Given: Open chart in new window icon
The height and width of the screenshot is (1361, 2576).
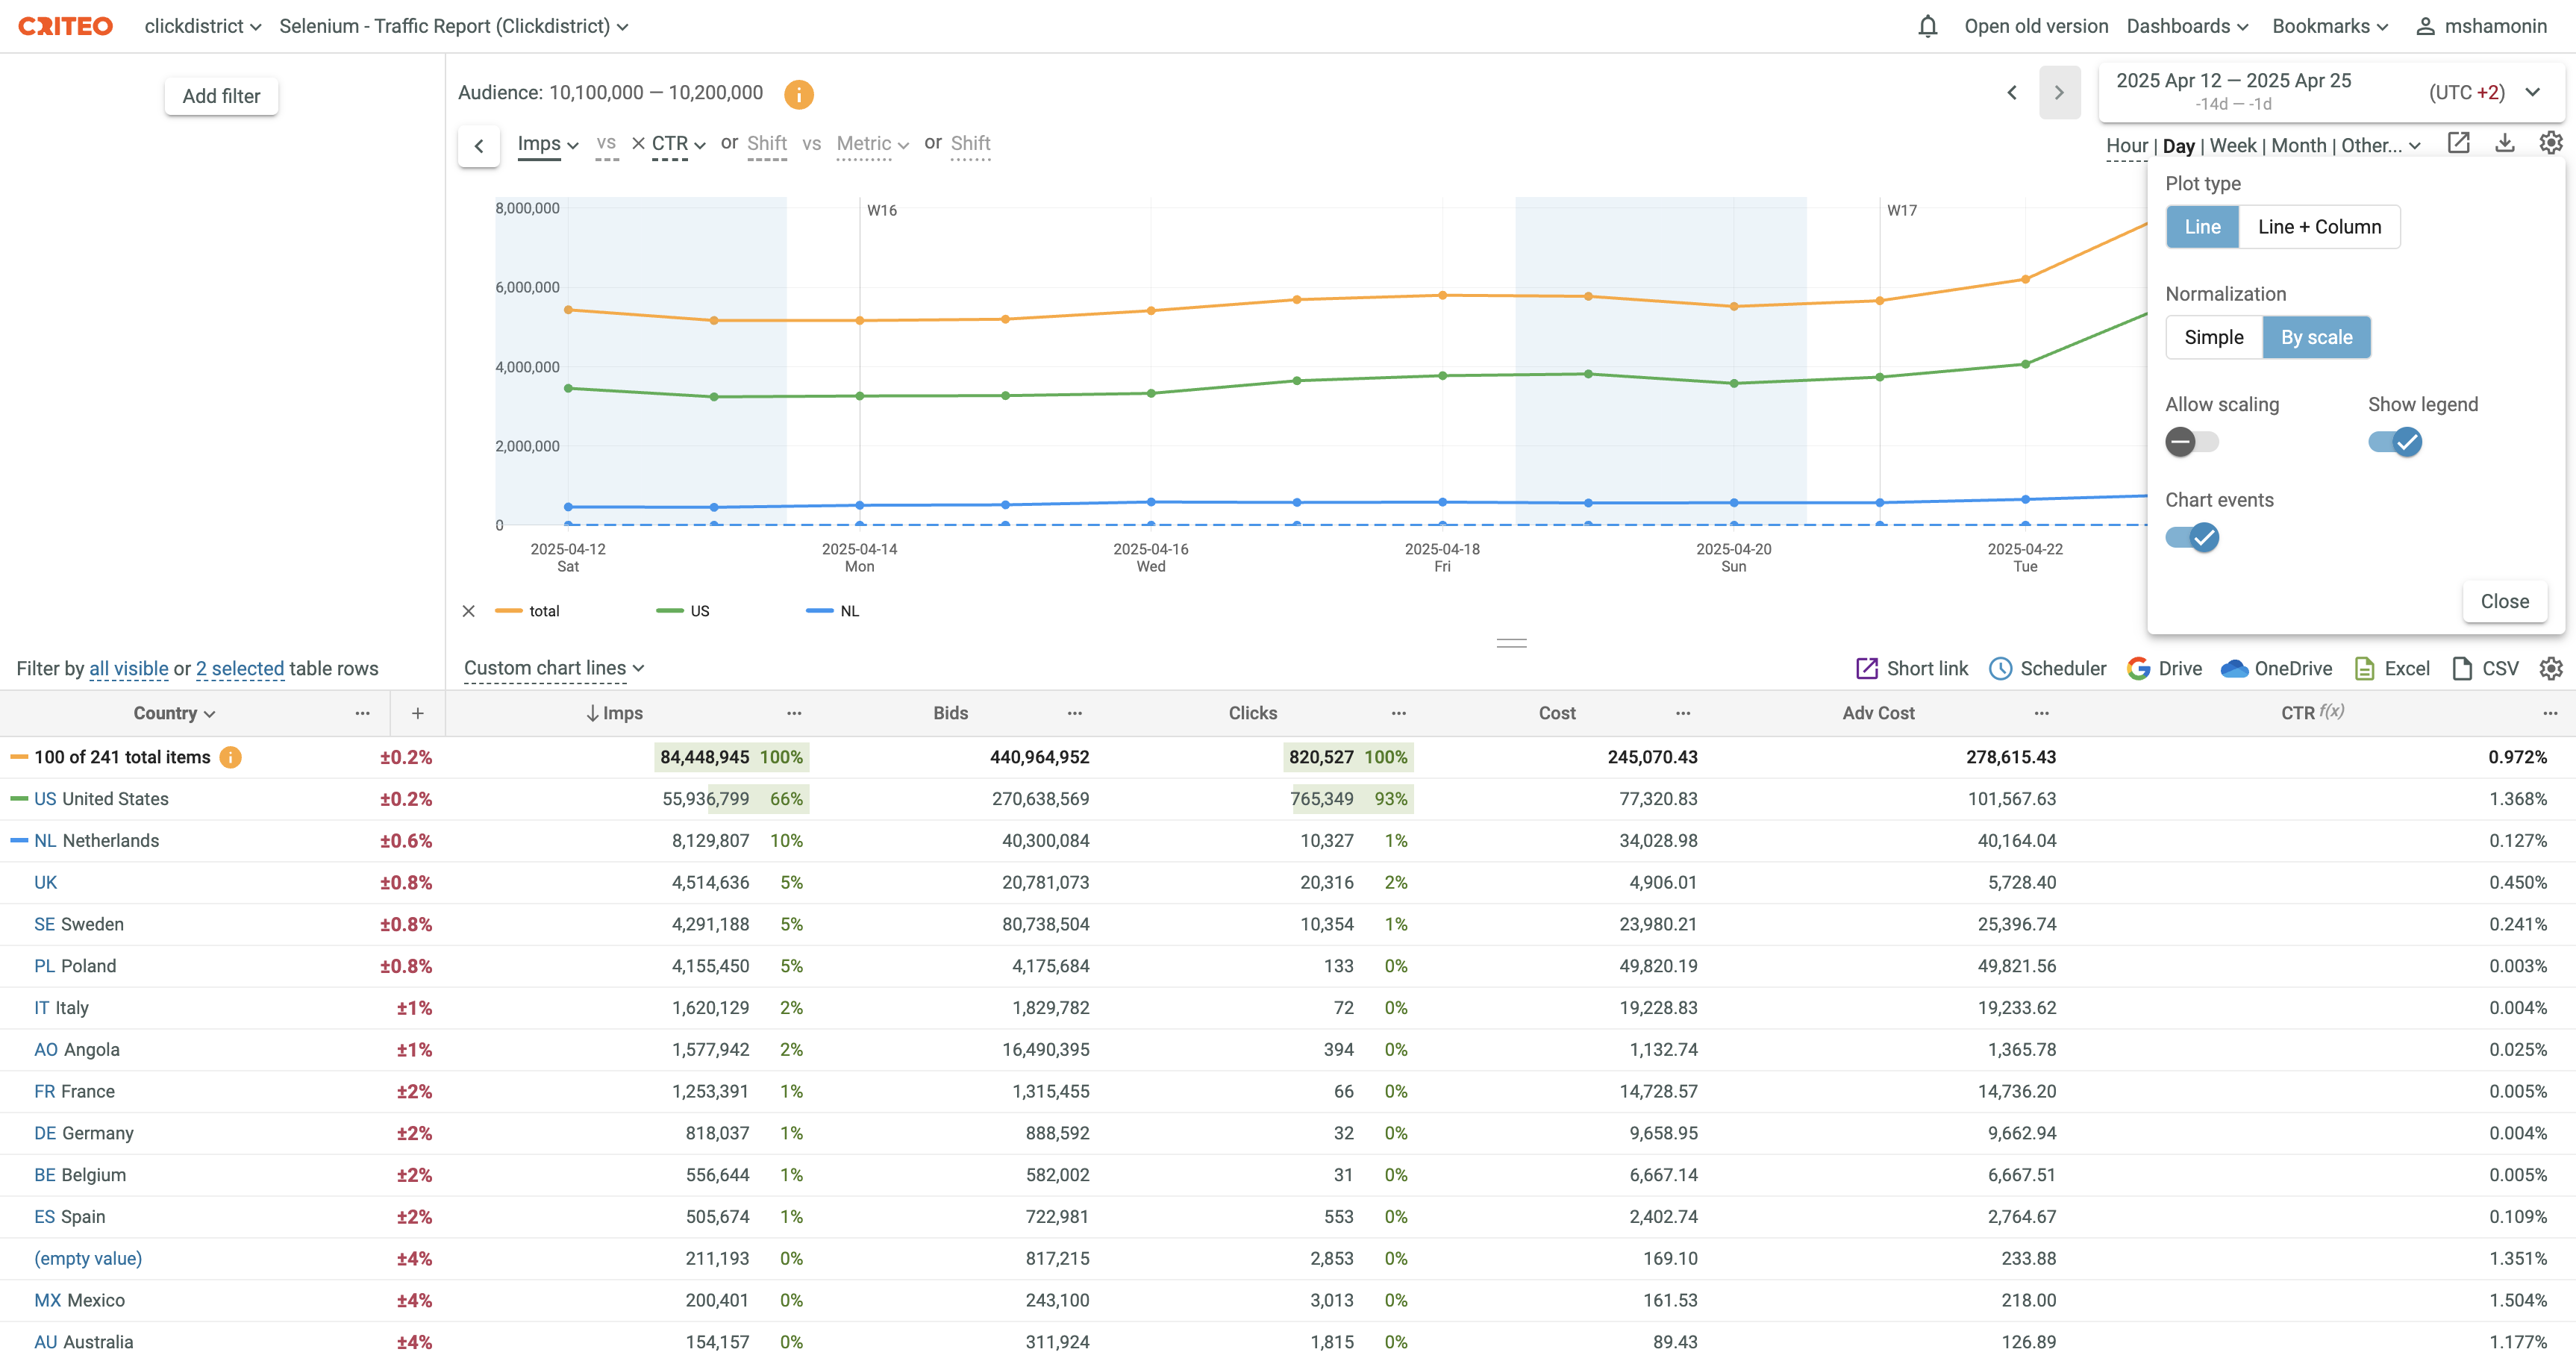Looking at the screenshot, I should pyautogui.click(x=2458, y=144).
